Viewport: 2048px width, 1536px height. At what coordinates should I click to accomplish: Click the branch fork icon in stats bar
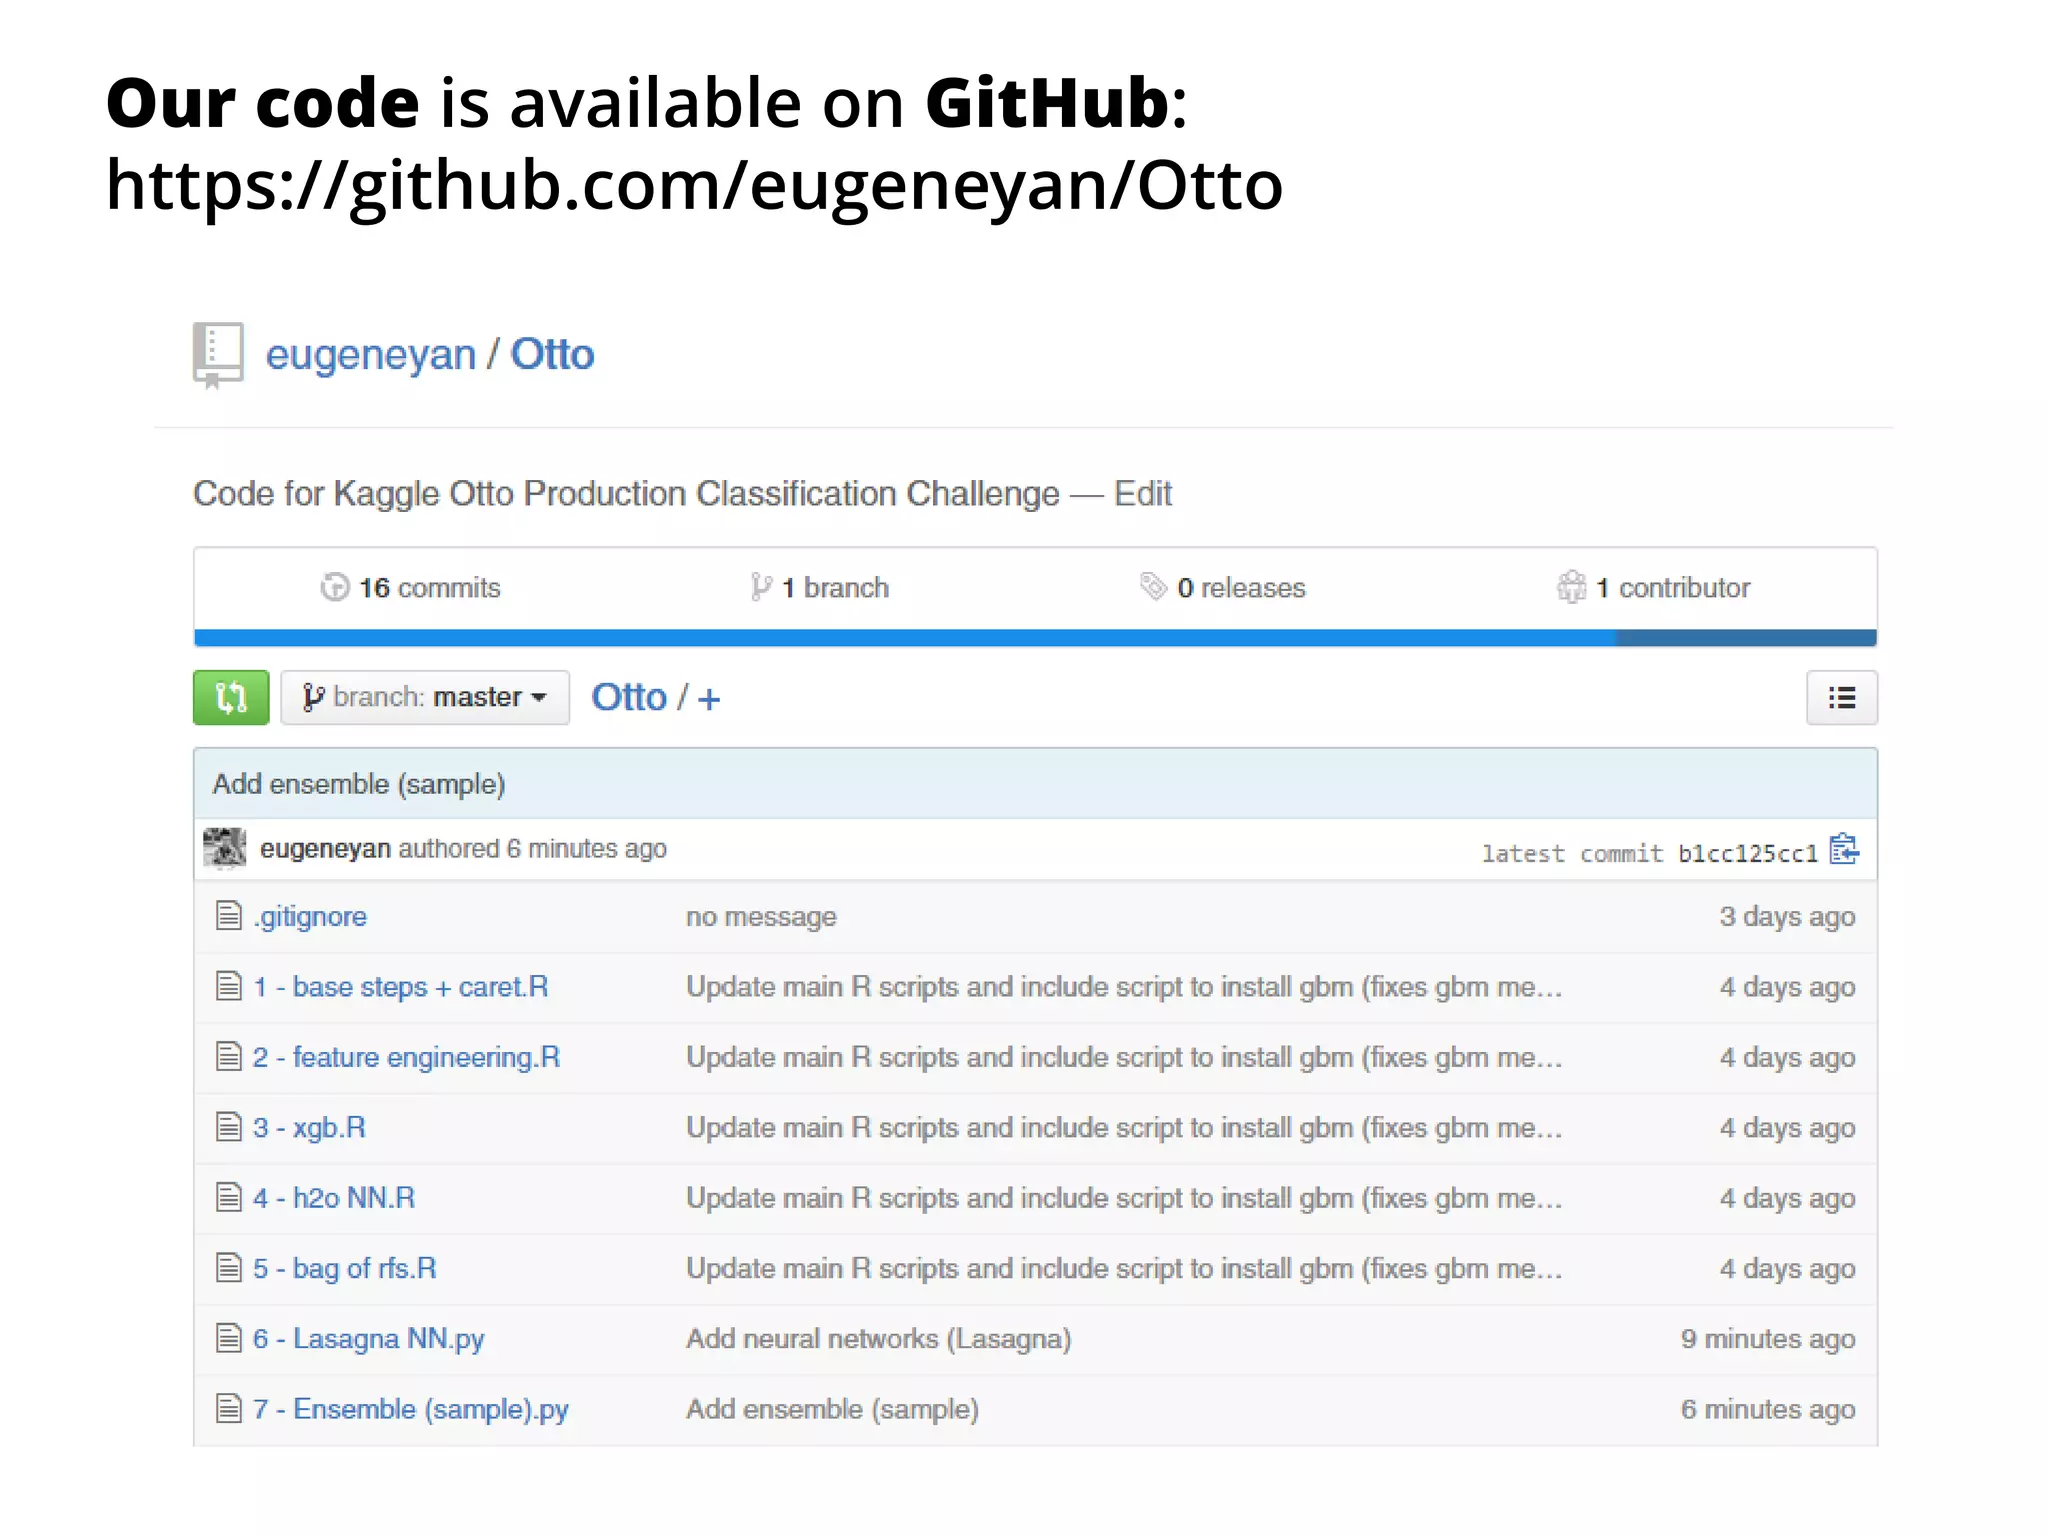pyautogui.click(x=761, y=588)
